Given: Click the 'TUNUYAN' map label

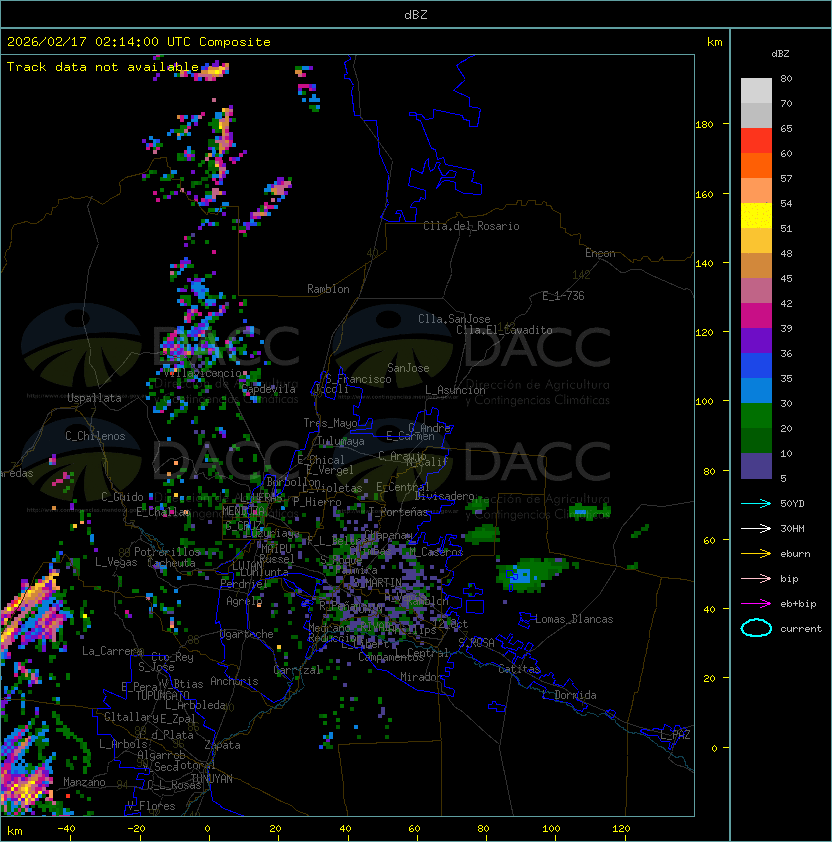Looking at the screenshot, I should 212,779.
